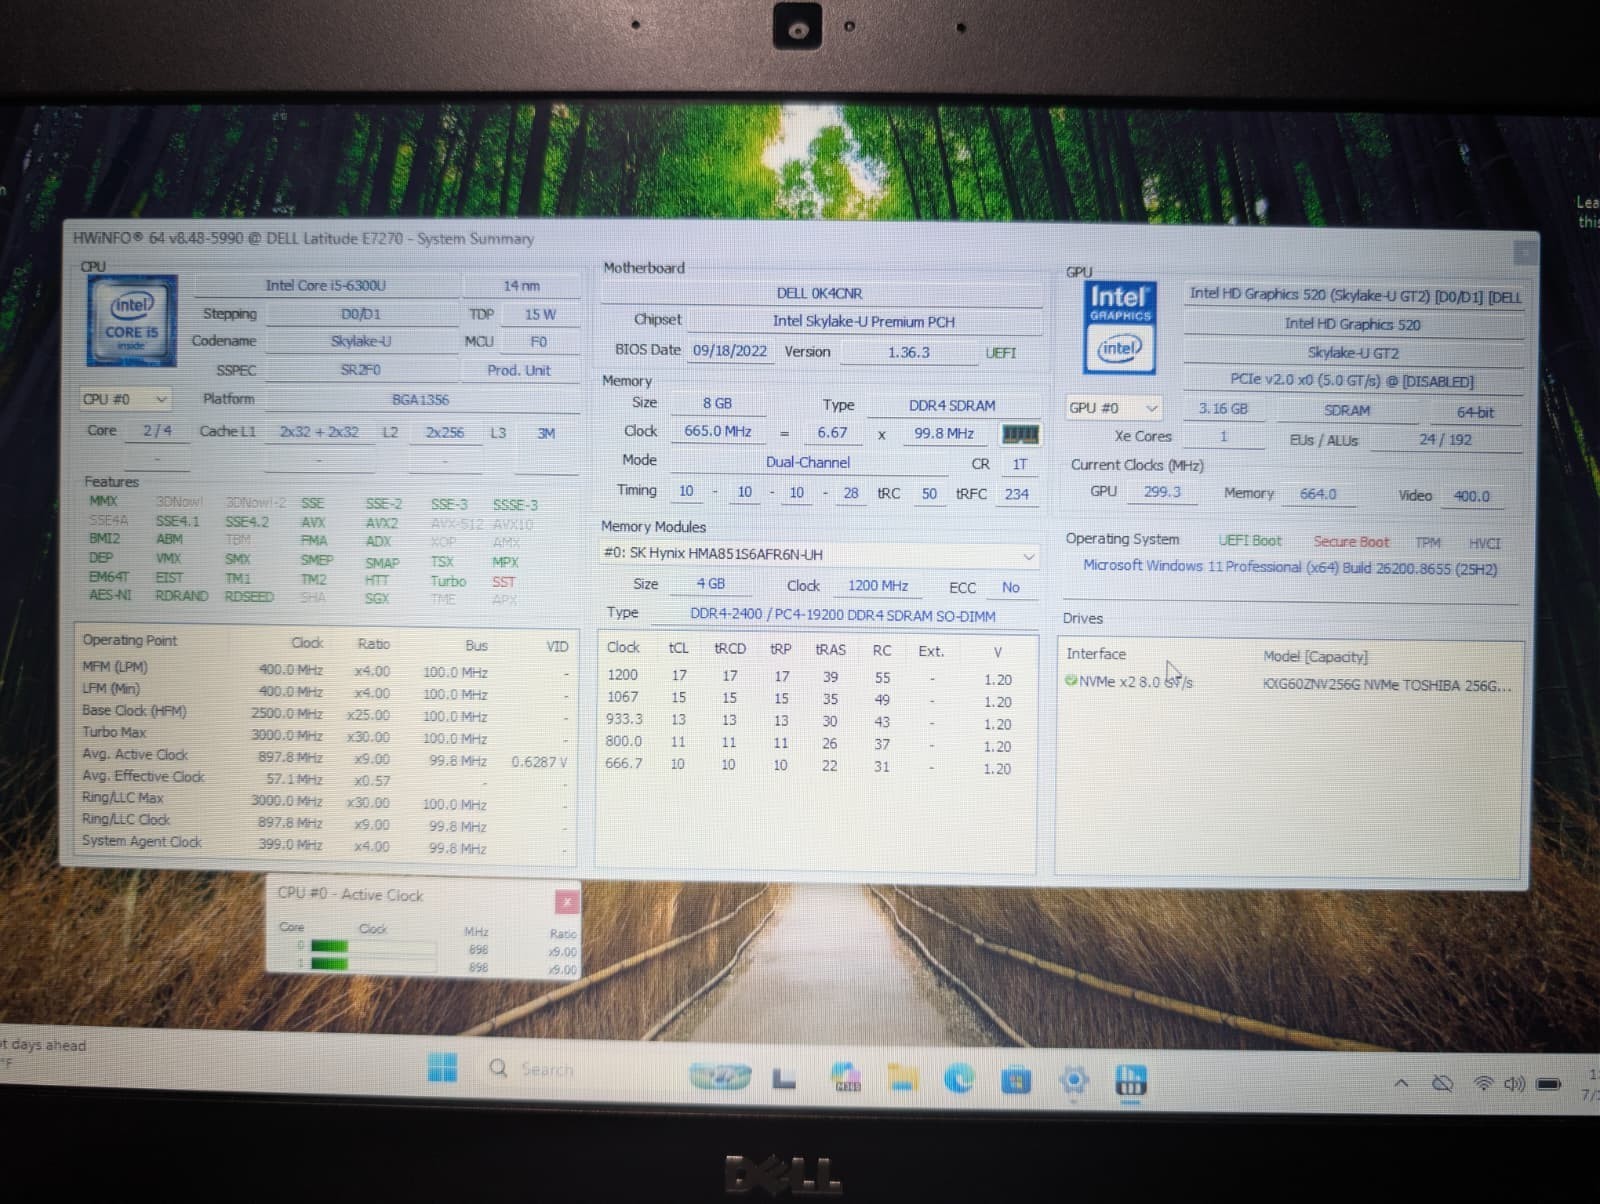Viewport: 1600px width, 1204px height.
Task: Open the Wi-Fi network tray icon
Action: click(x=1484, y=1083)
